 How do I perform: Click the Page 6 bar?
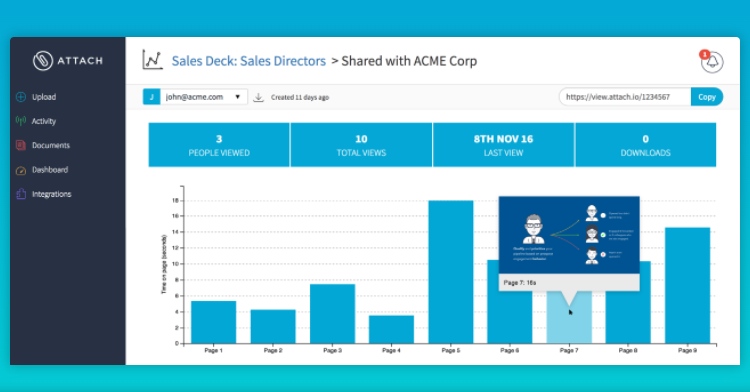[509, 317]
